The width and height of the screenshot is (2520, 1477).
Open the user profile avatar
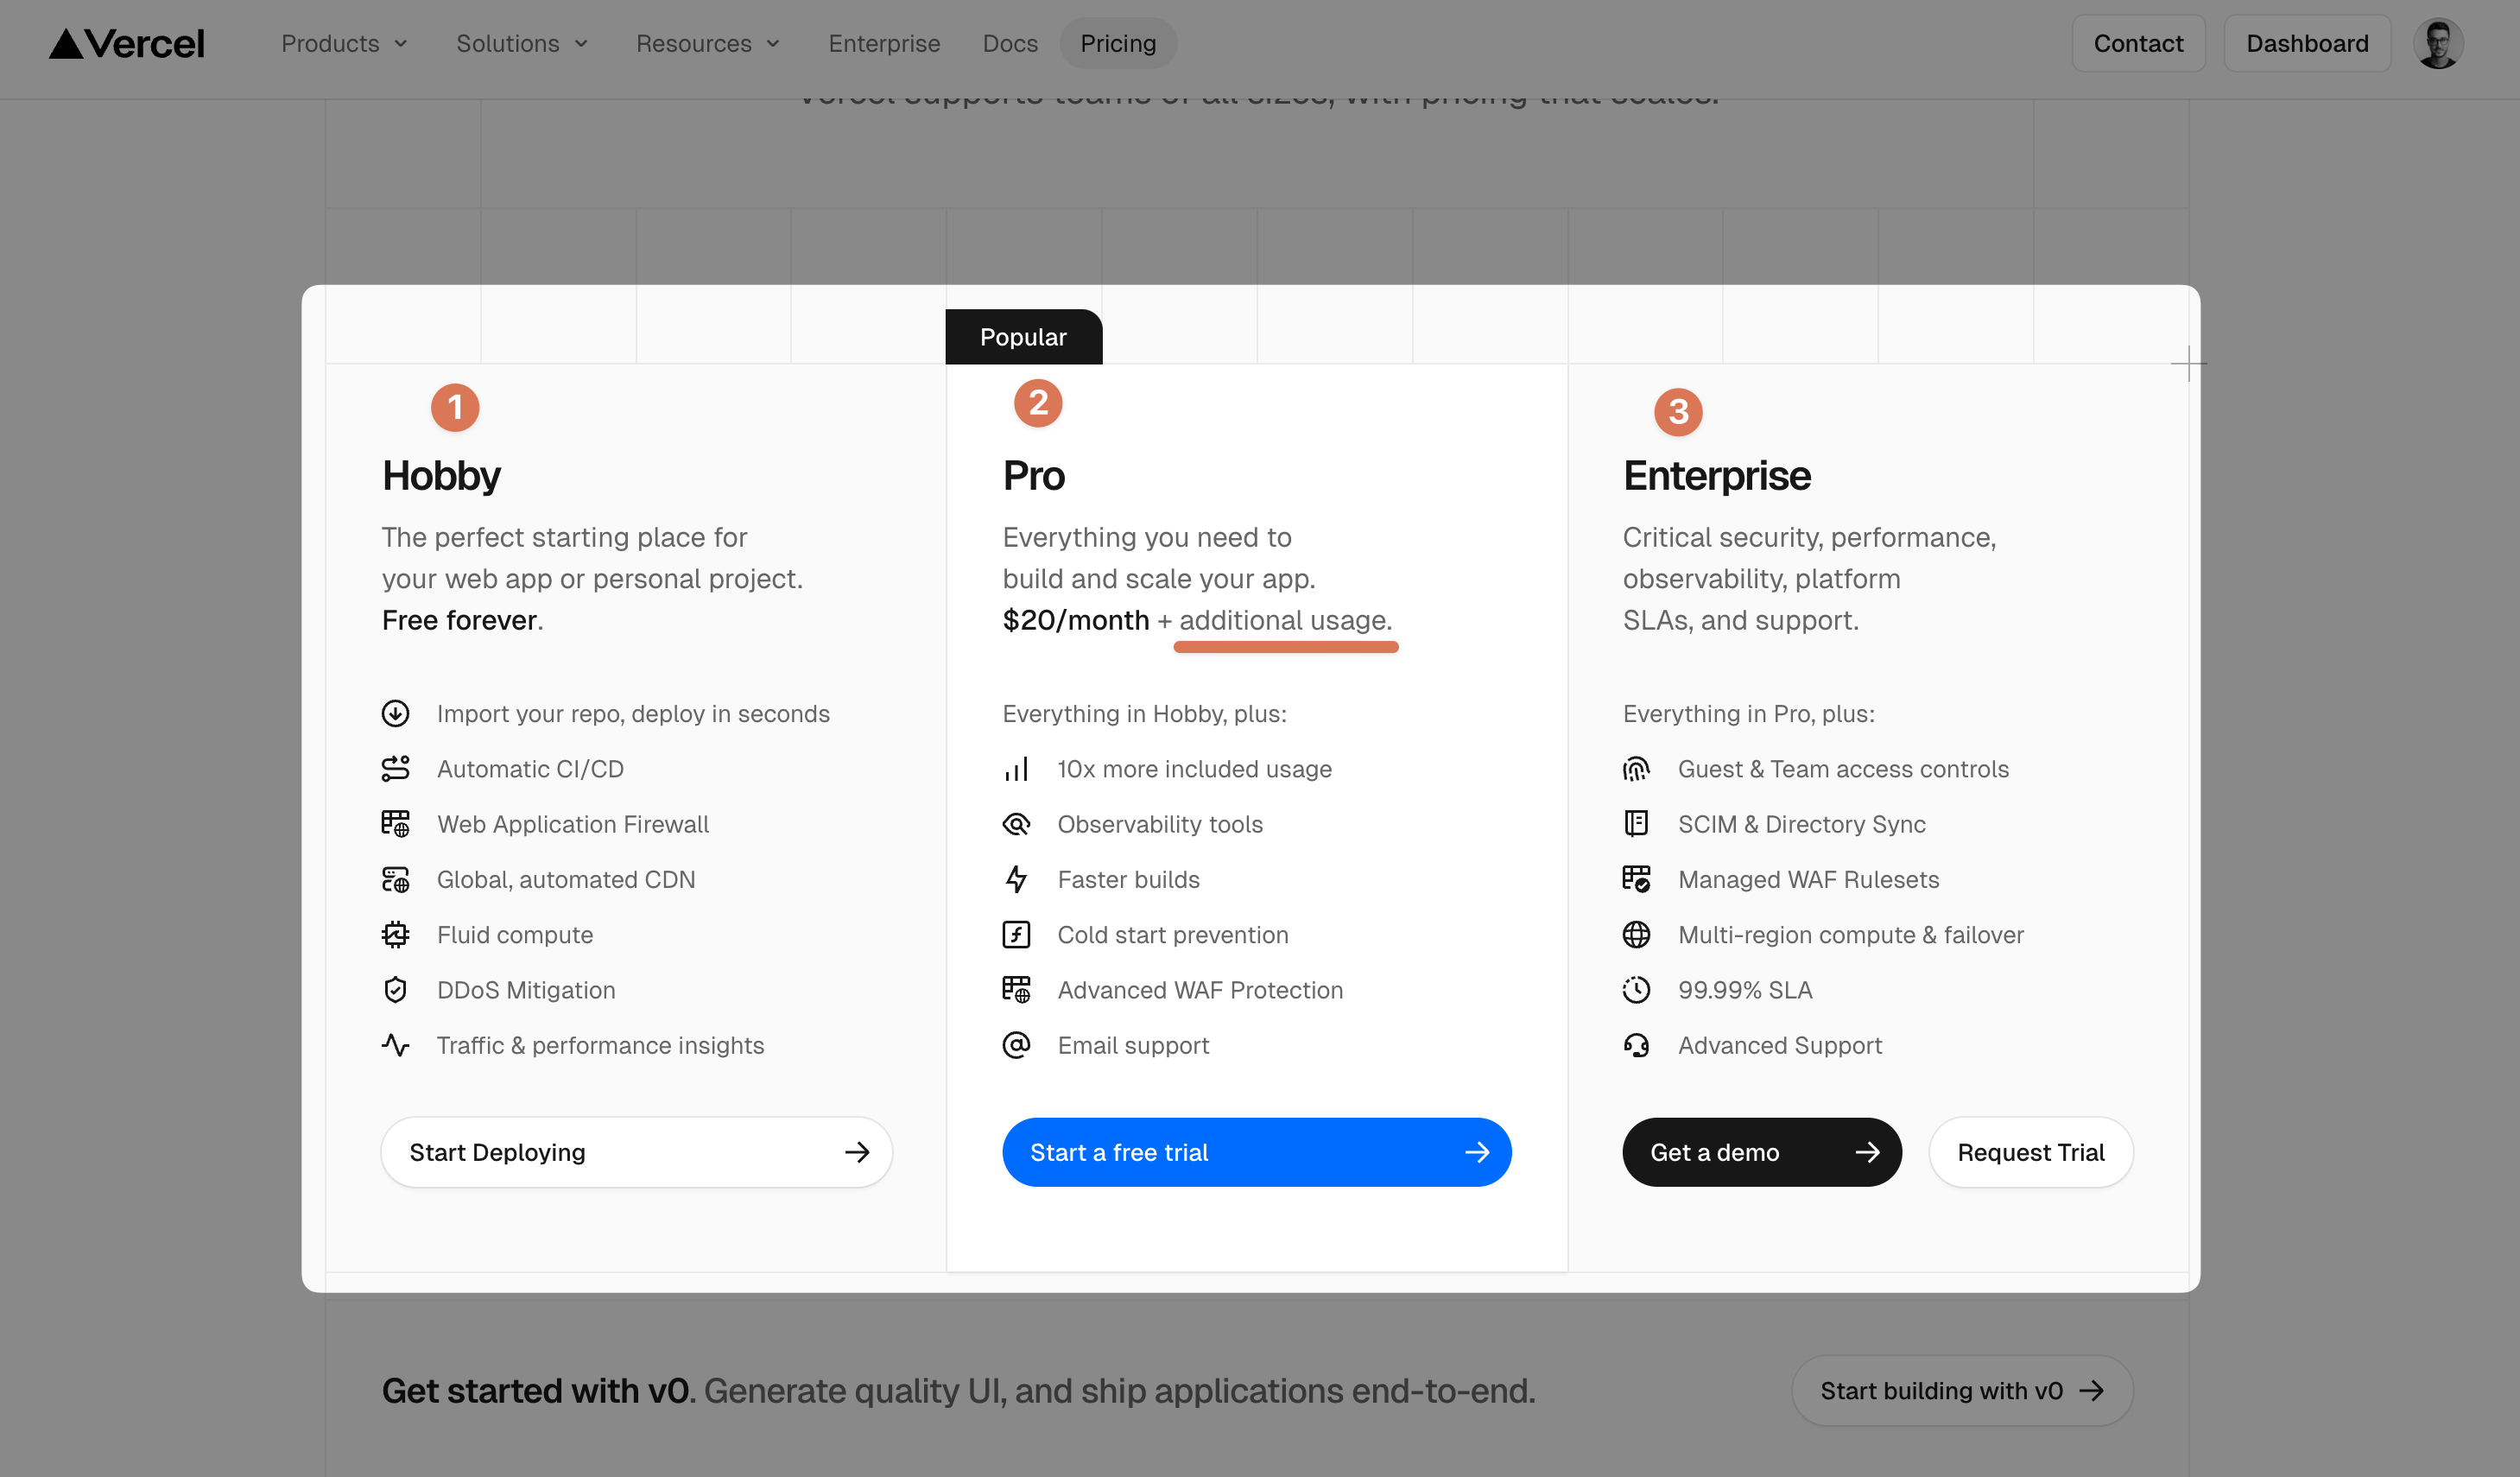[x=2437, y=44]
